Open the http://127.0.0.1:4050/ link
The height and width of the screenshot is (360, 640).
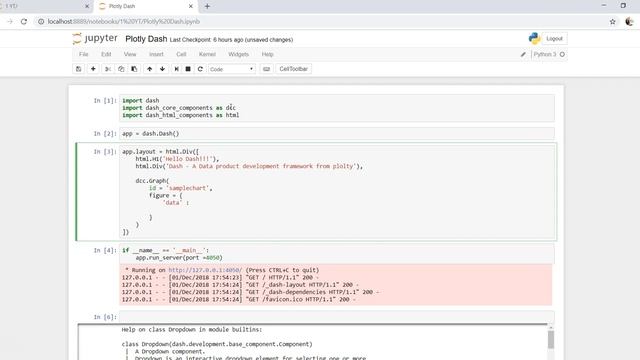pyautogui.click(x=205, y=270)
